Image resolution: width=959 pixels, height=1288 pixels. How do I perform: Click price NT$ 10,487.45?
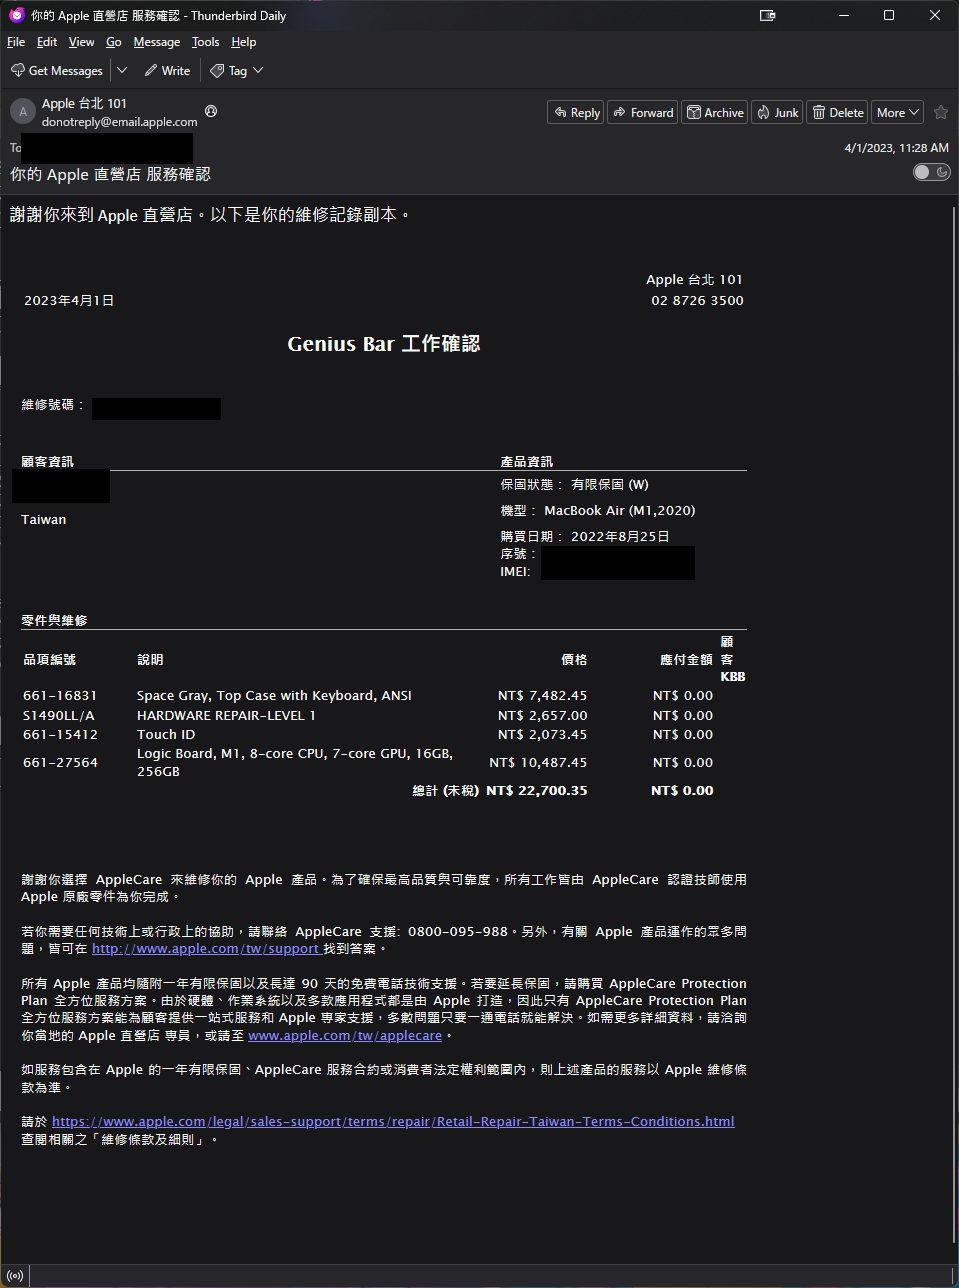(538, 763)
